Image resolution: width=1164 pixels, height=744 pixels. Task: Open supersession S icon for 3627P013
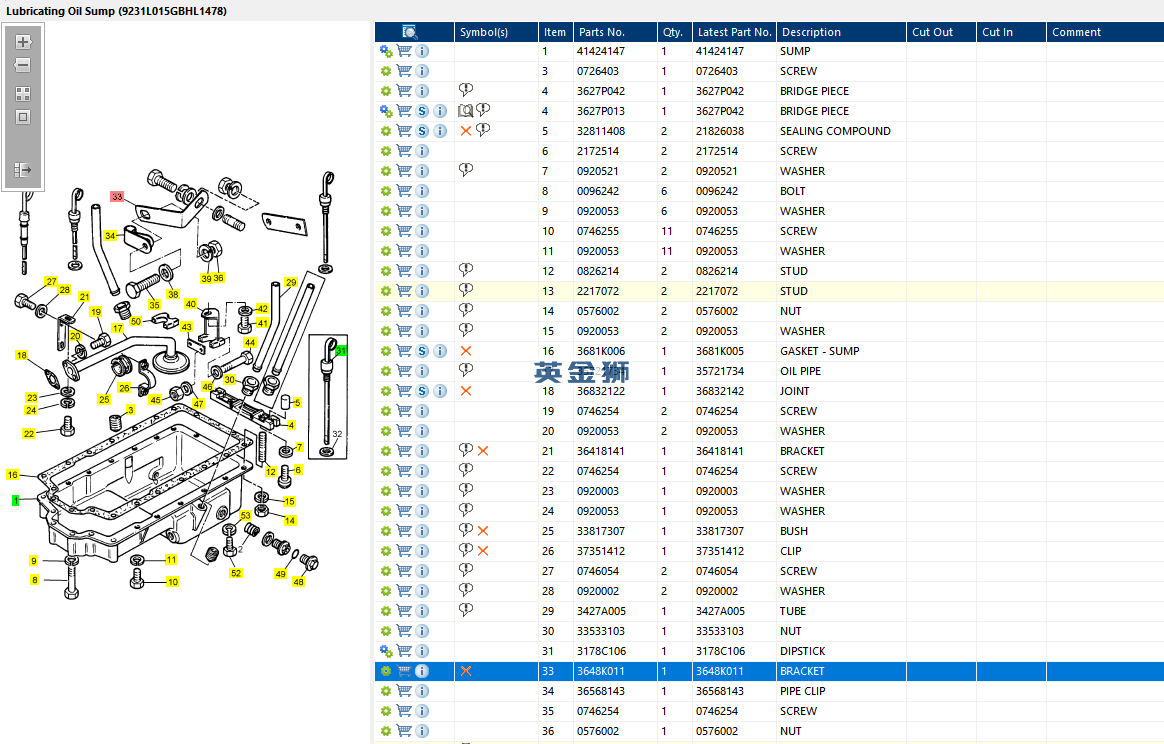point(422,111)
